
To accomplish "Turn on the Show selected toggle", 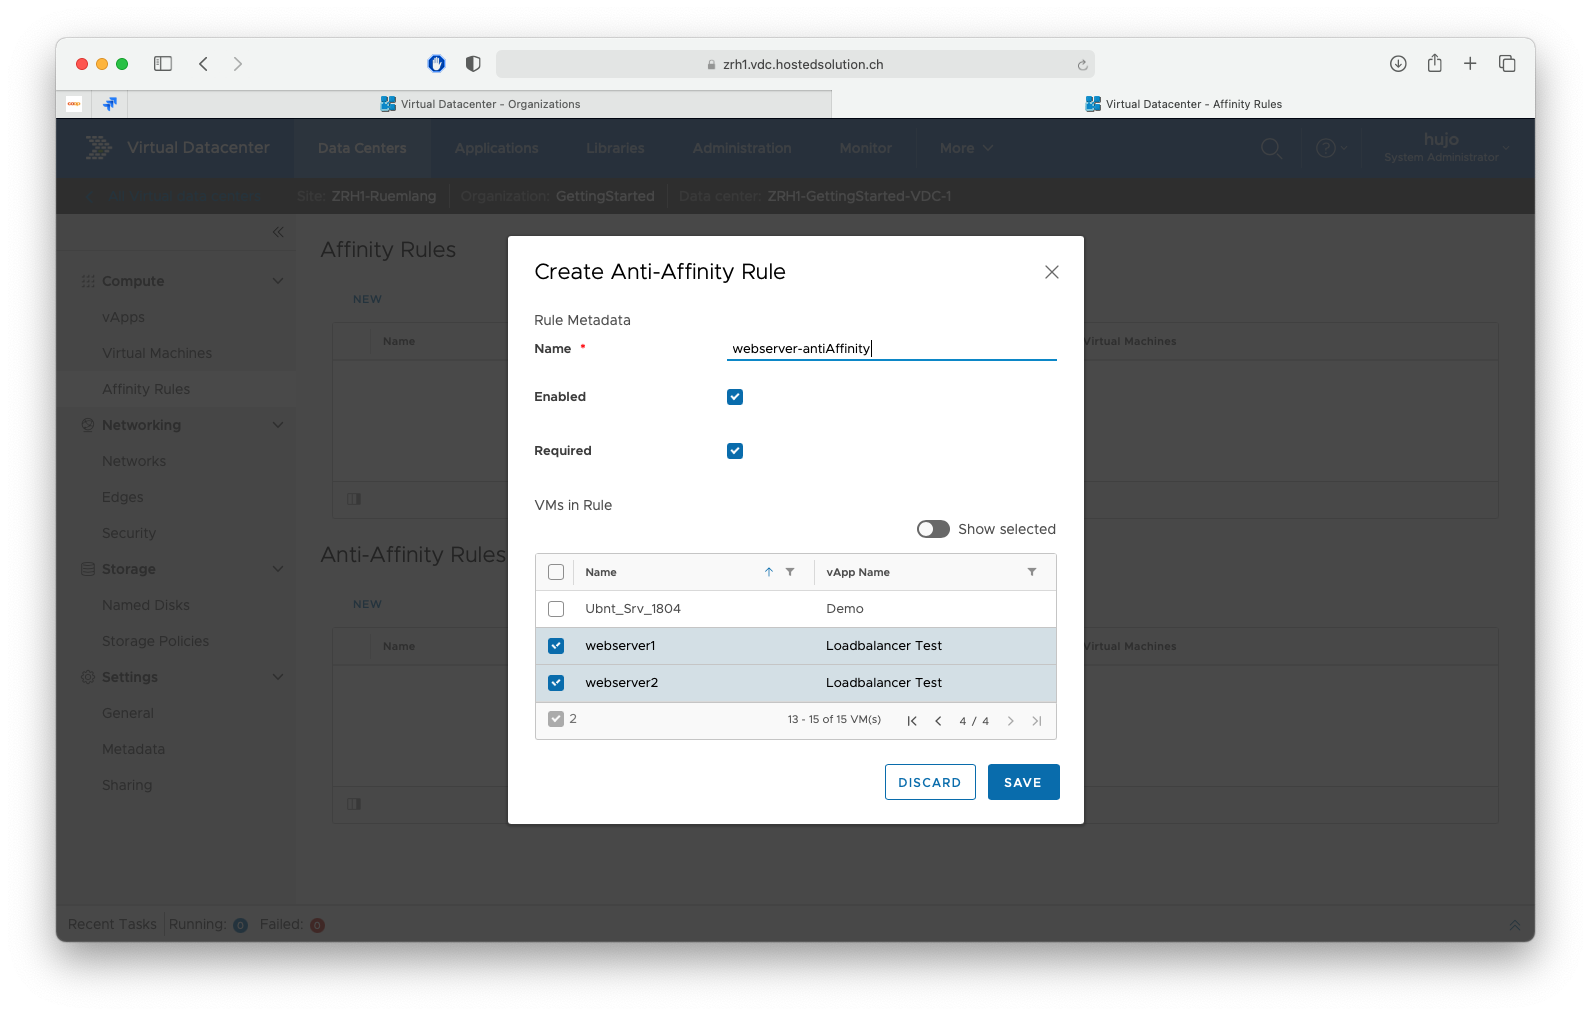I will (933, 529).
